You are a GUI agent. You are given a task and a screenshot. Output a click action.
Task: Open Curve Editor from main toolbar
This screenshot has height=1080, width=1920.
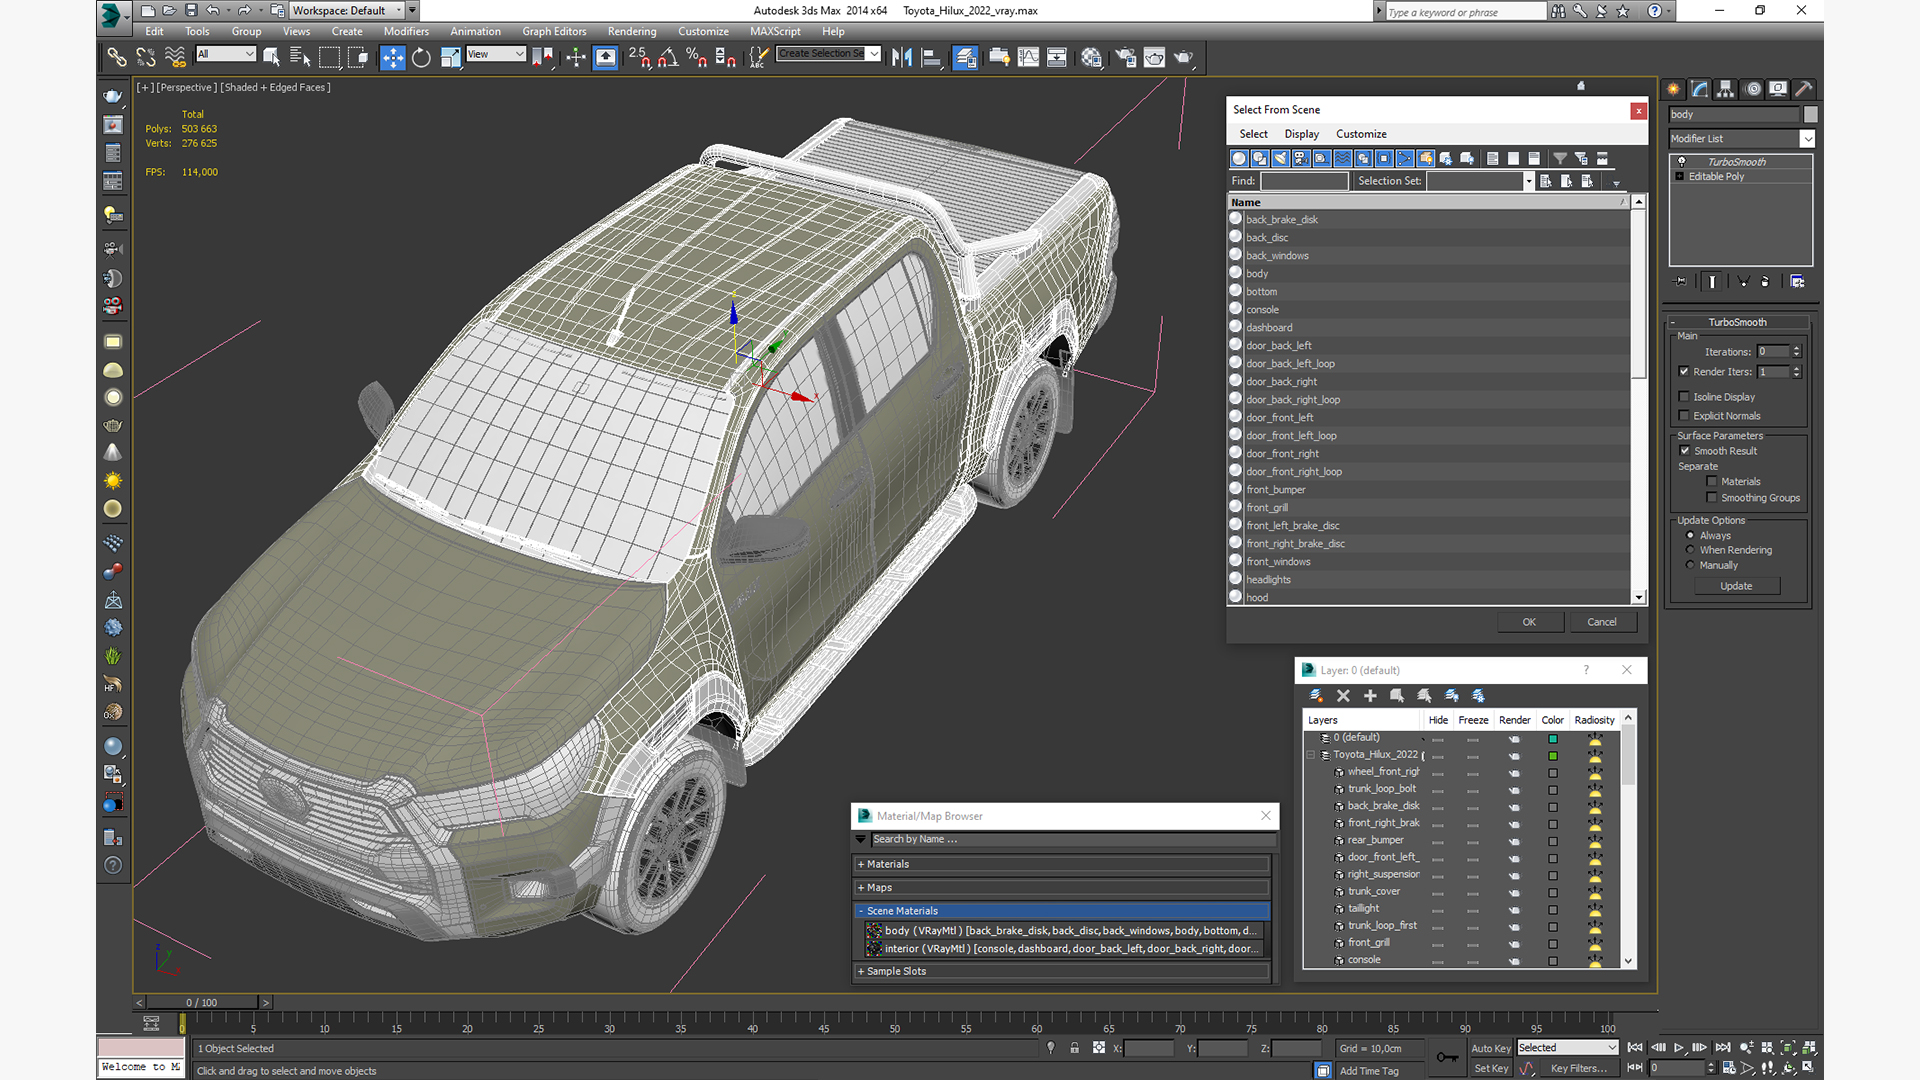pos(1028,57)
